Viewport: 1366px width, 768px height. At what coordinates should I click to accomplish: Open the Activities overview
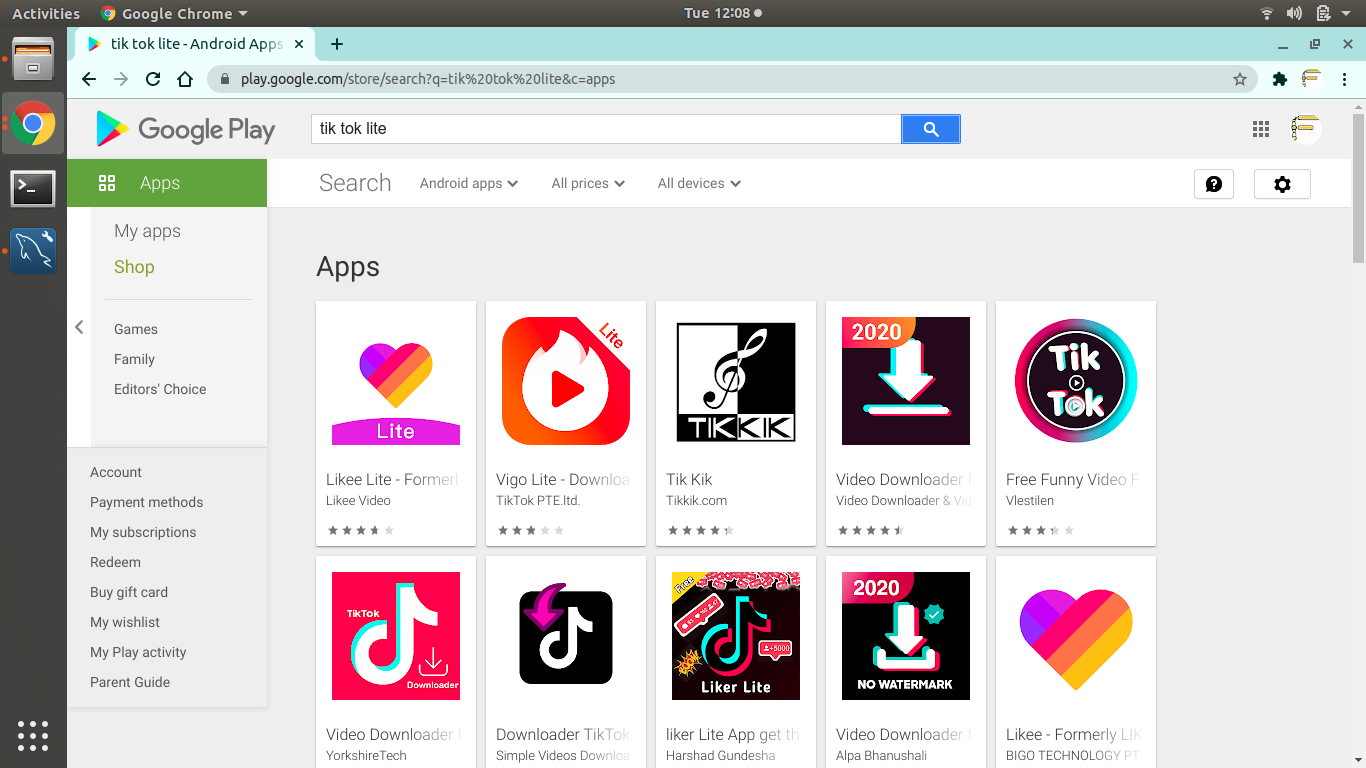pos(46,14)
